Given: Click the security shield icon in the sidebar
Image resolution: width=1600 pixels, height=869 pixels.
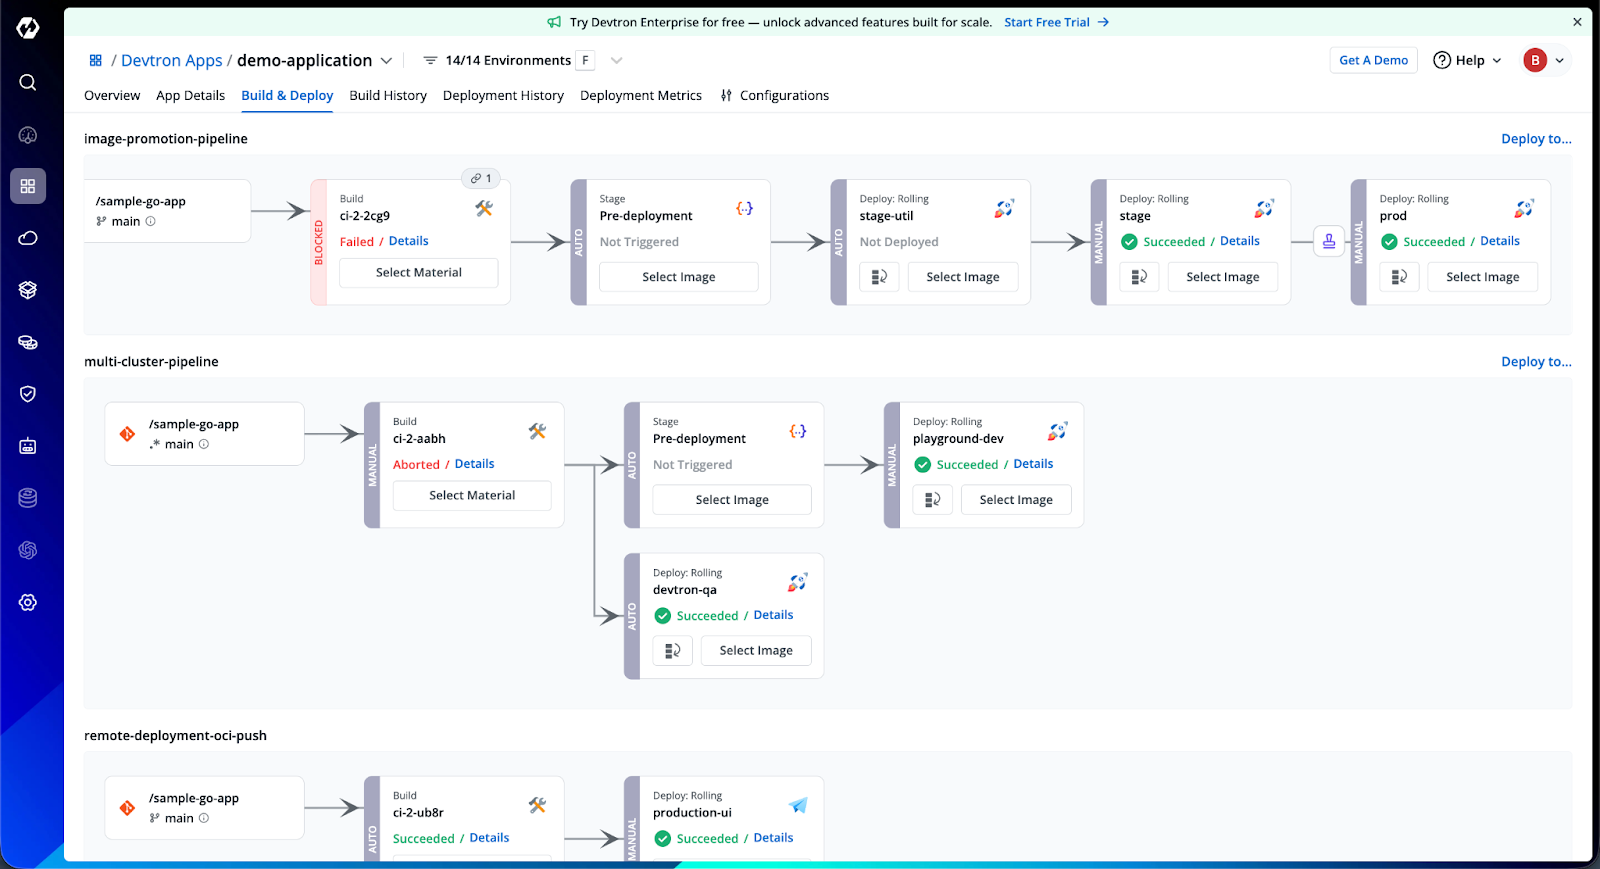Looking at the screenshot, I should (28, 394).
